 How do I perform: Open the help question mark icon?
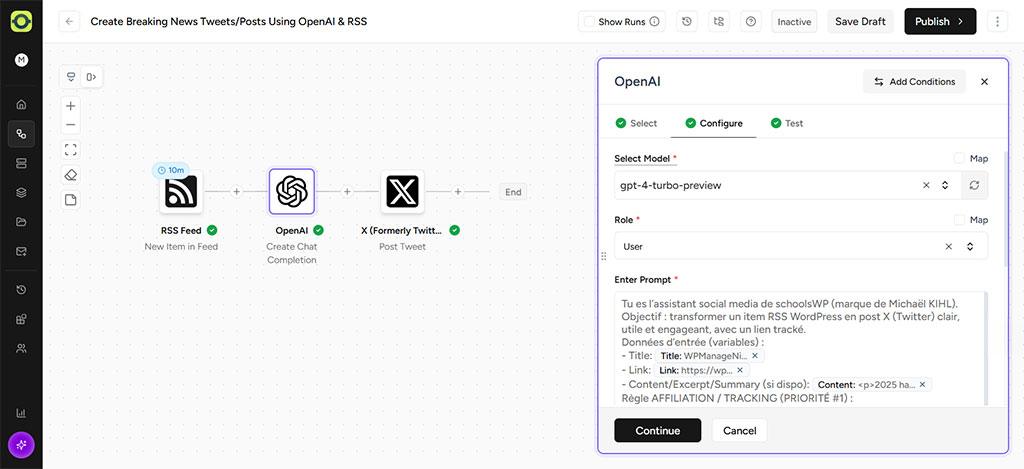click(x=751, y=22)
